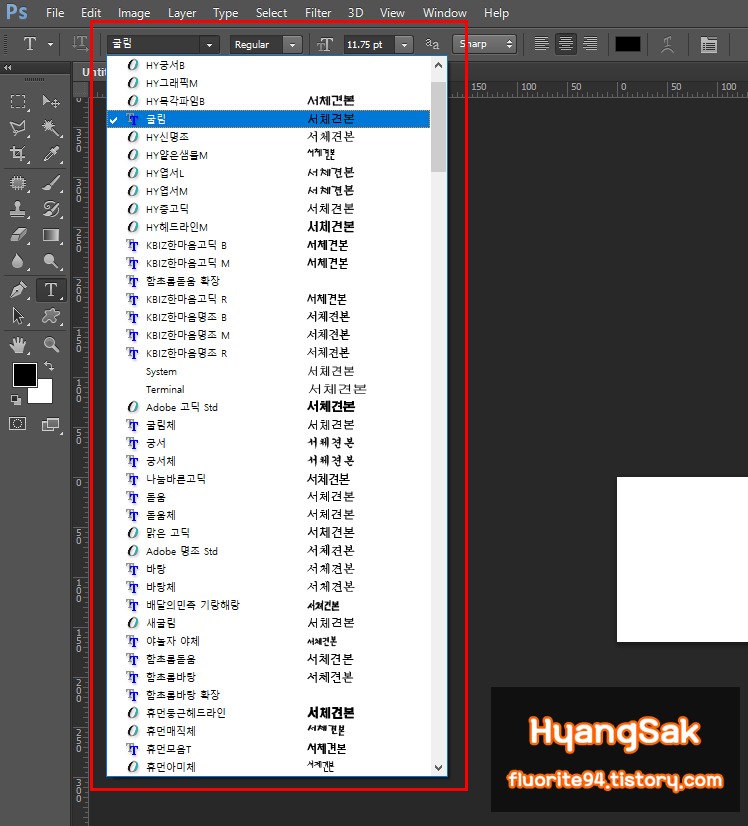Image resolution: width=748 pixels, height=826 pixels.
Task: Reset default foreground and background colors
Action: (16, 400)
